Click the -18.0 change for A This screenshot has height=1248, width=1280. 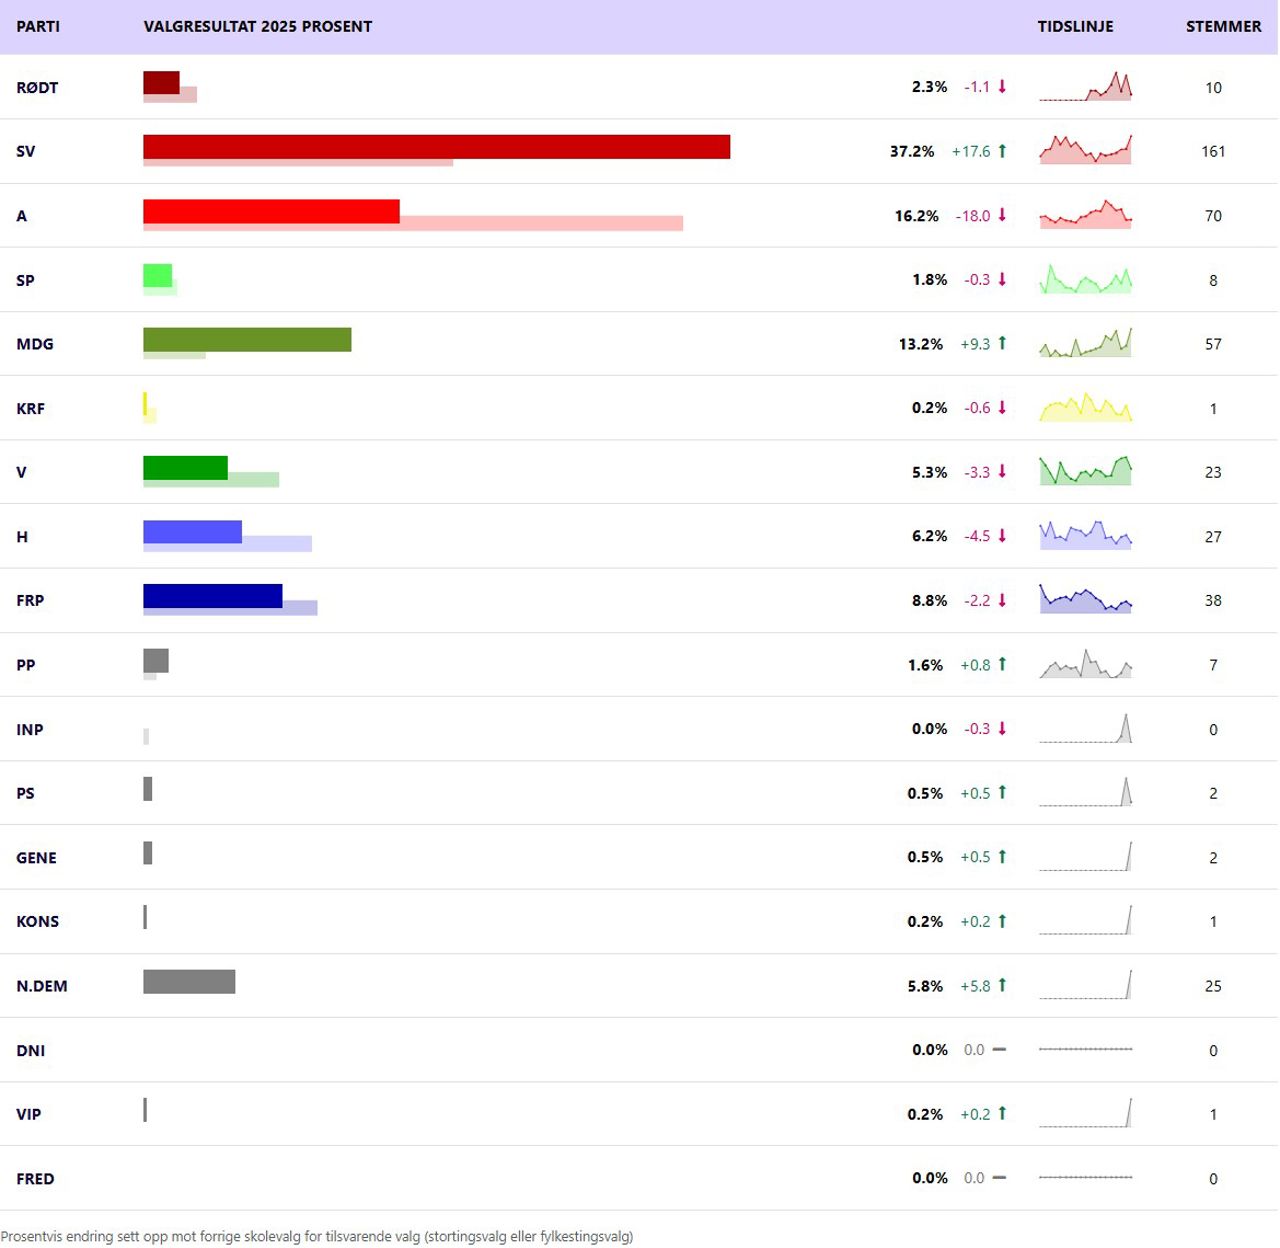[973, 215]
